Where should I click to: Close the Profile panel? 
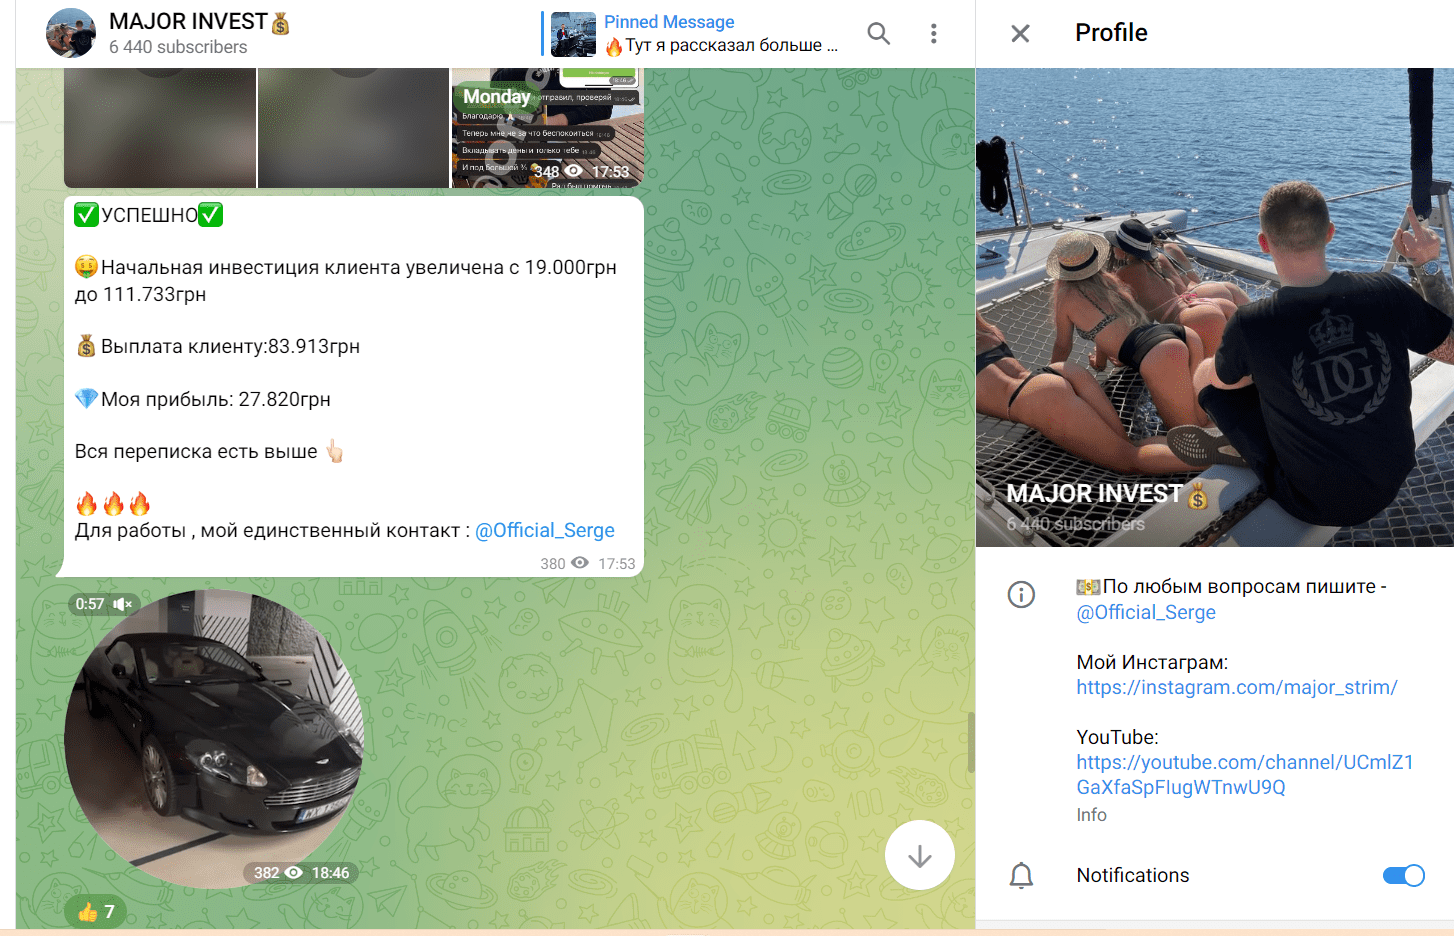(1020, 34)
